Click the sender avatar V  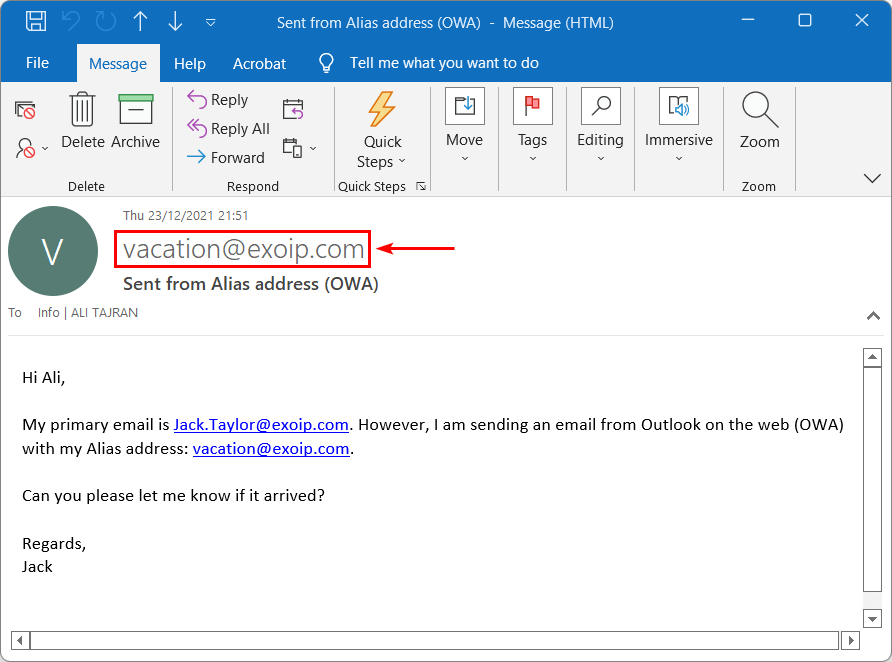tap(53, 251)
